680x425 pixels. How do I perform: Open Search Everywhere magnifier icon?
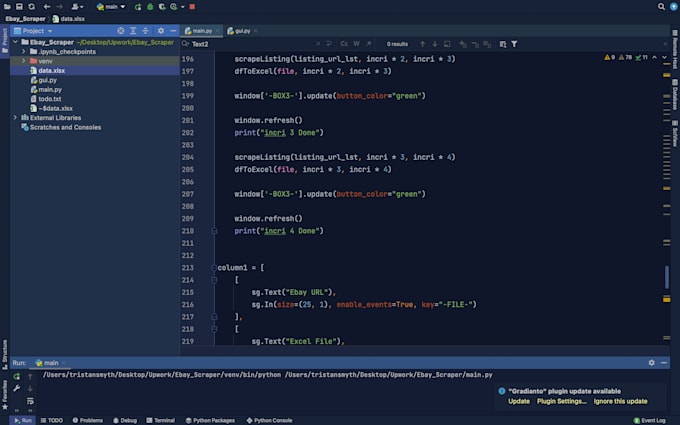661,7
